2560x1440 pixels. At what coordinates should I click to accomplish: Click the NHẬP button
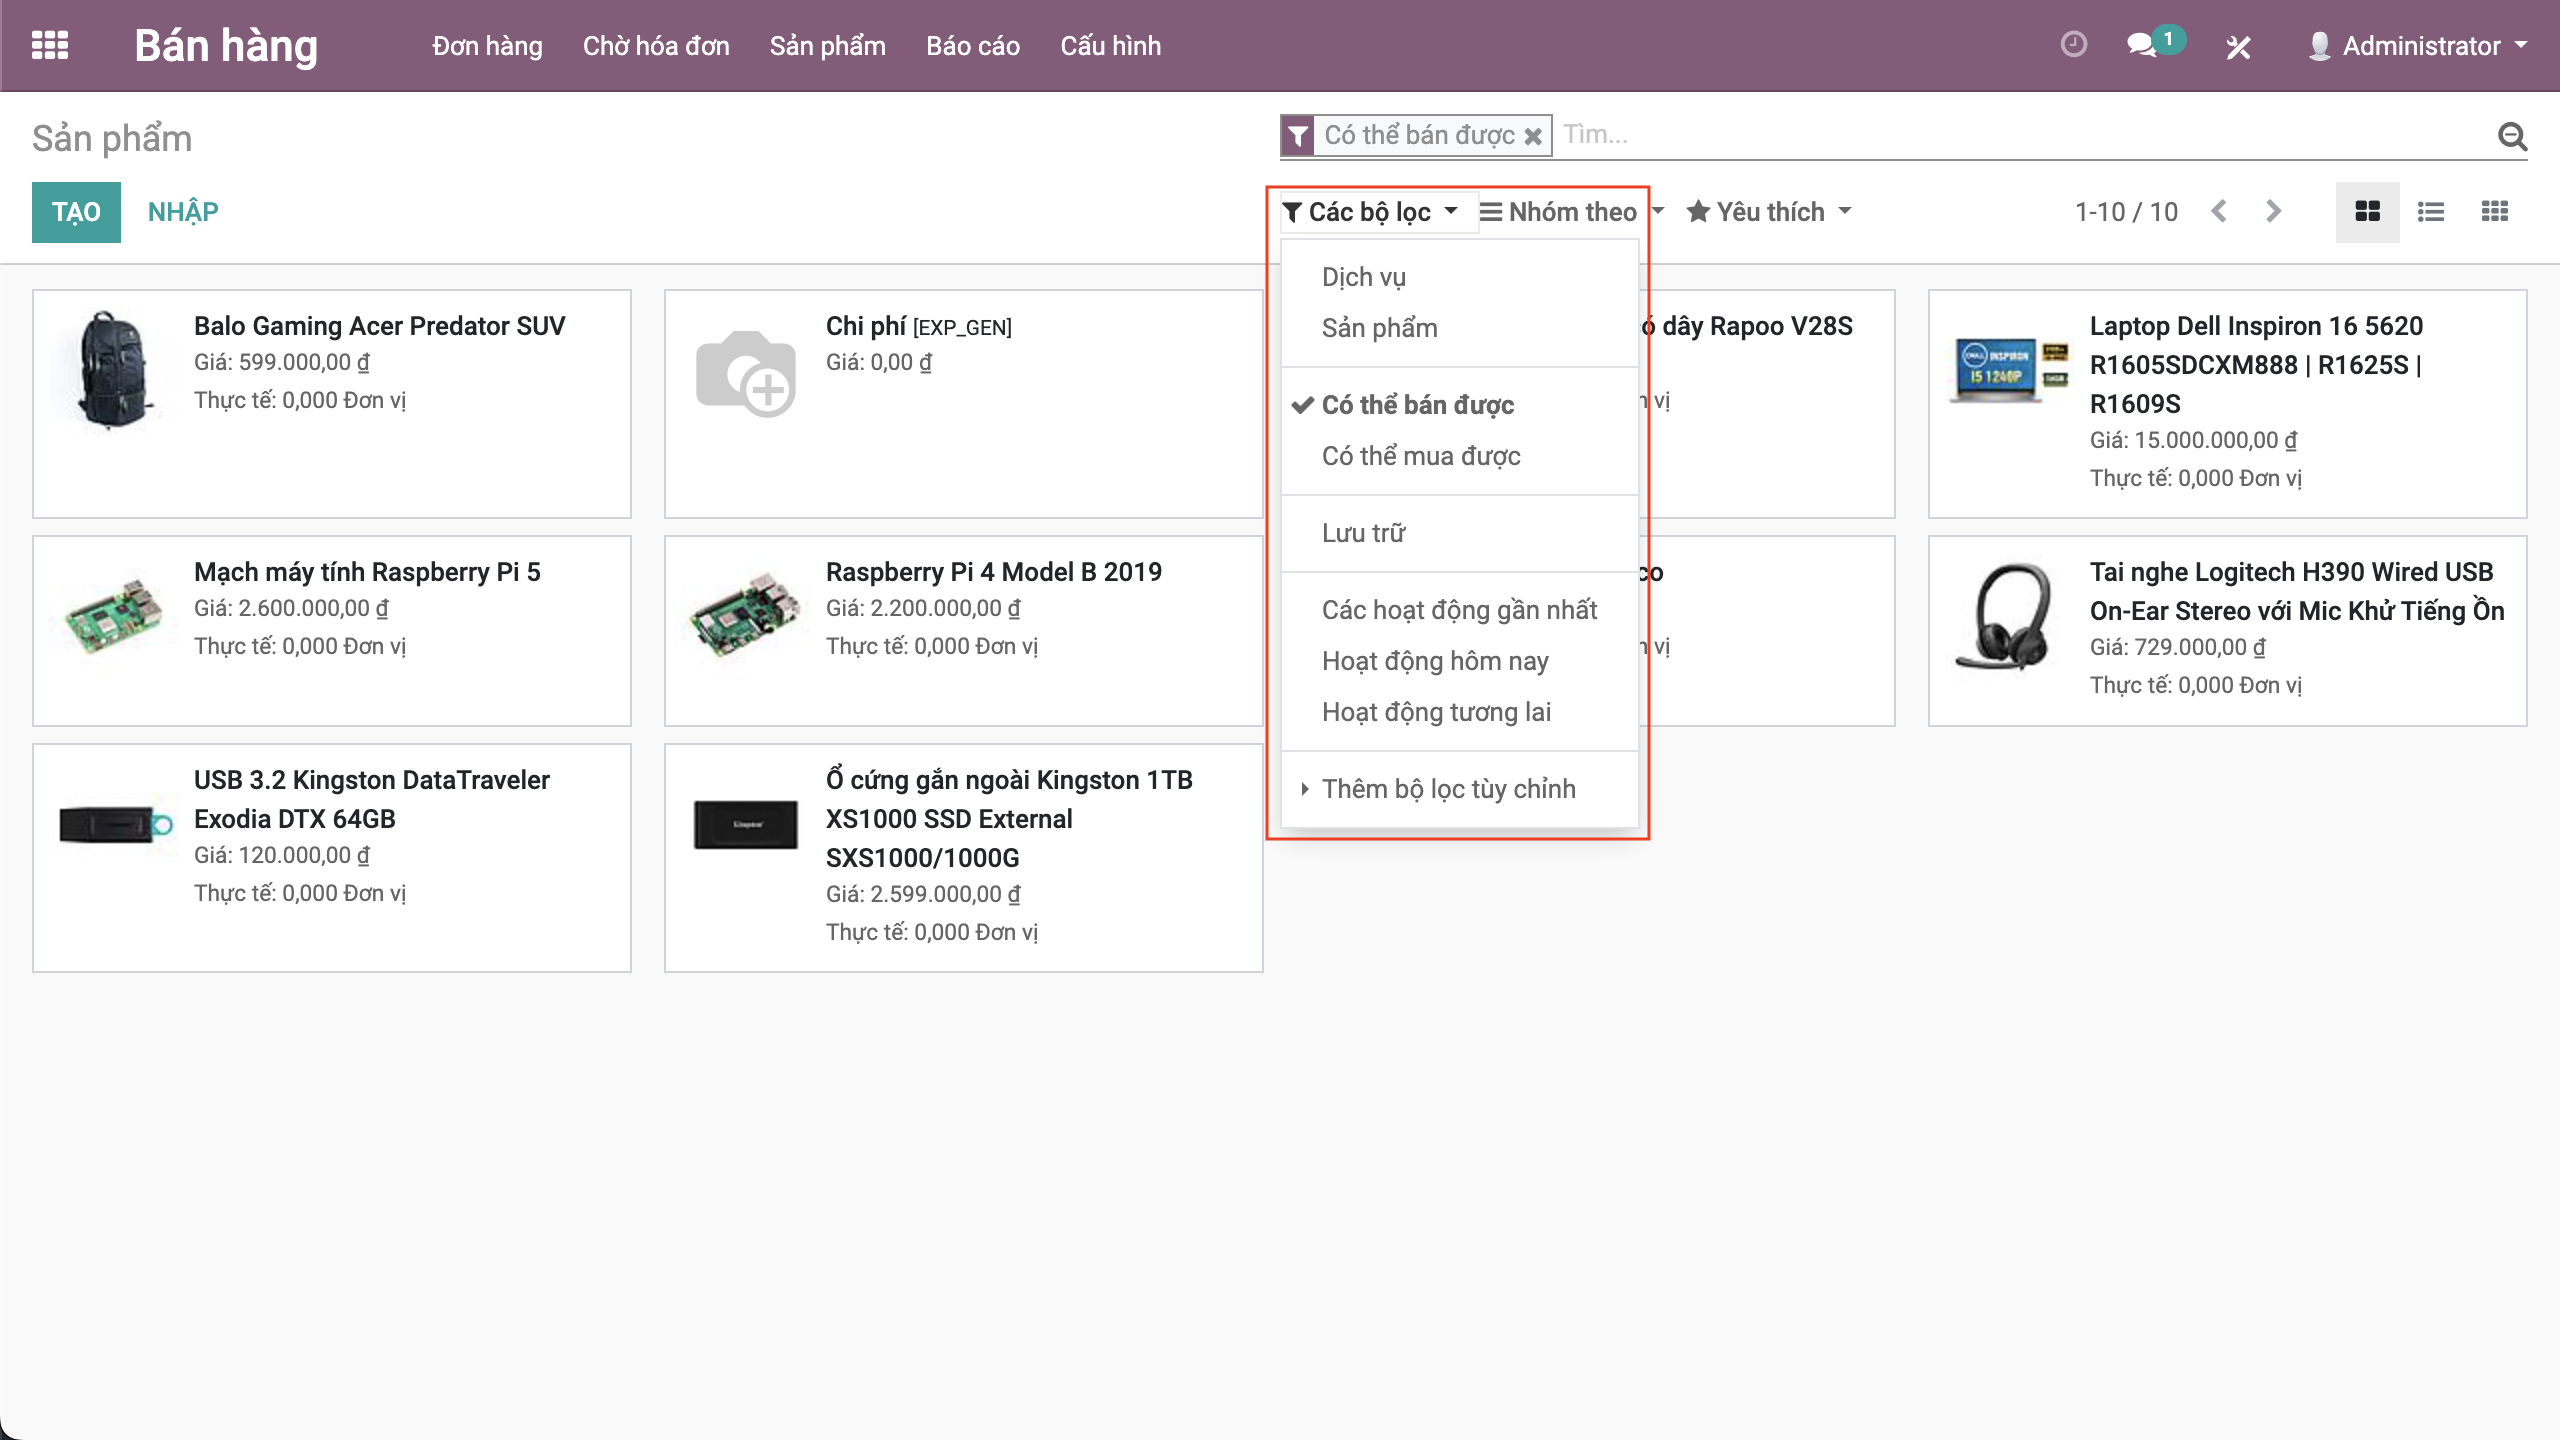tap(183, 212)
